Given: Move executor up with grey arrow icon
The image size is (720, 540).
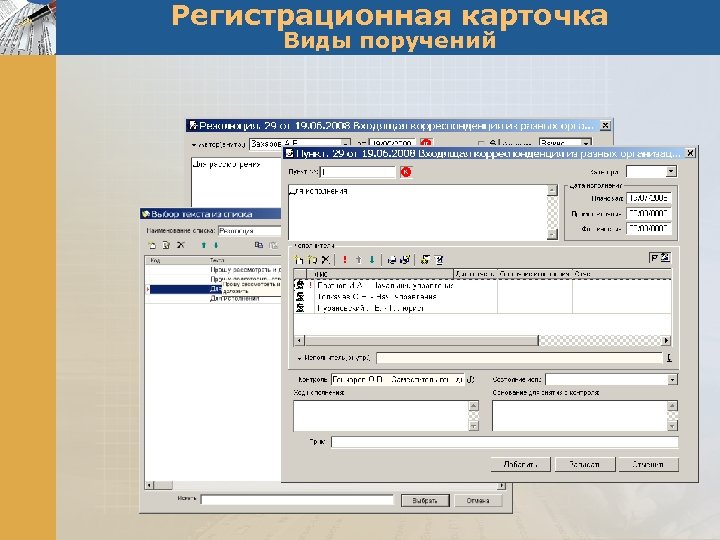Looking at the screenshot, I should point(359,260).
